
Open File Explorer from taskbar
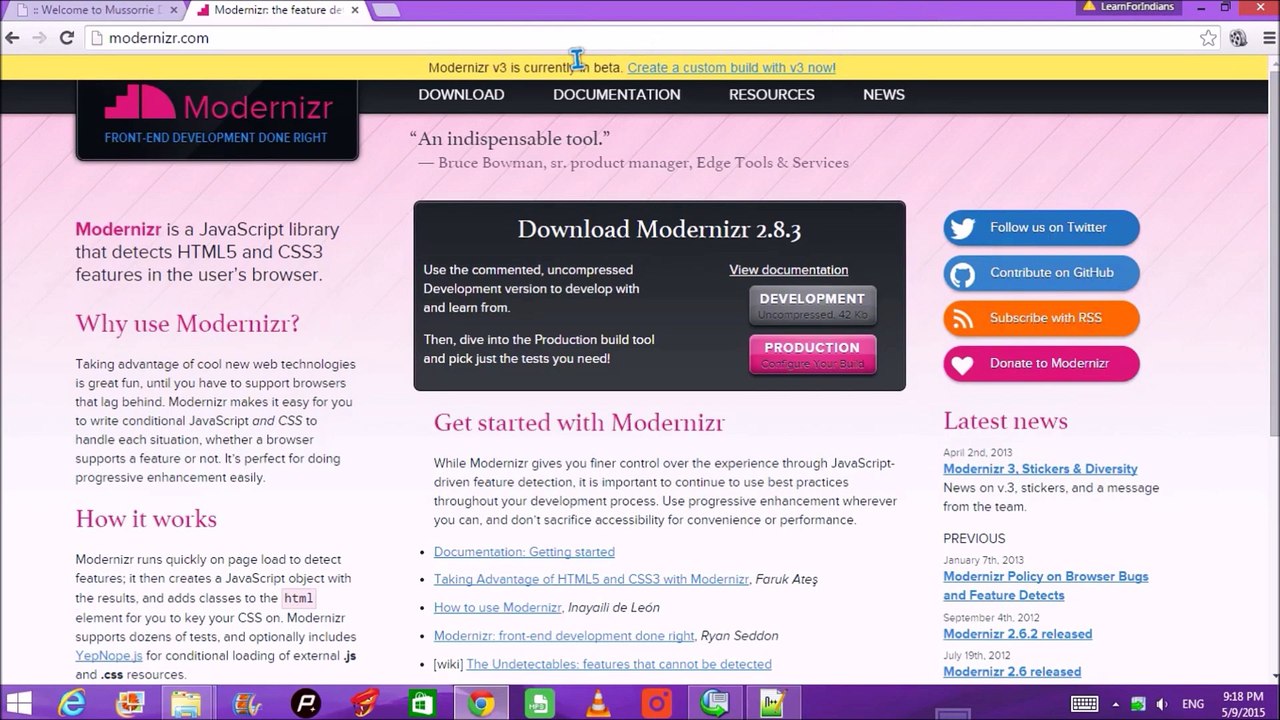(186, 704)
